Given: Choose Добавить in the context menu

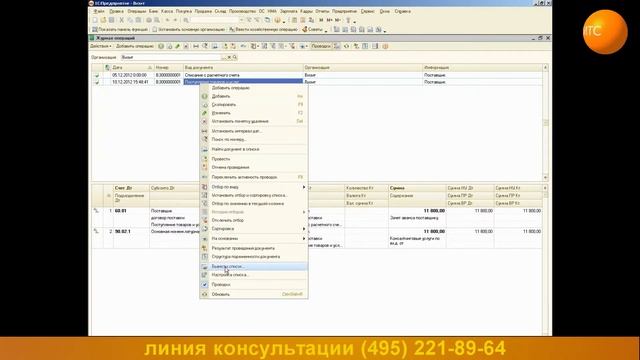Looking at the screenshot, I should tap(253, 96).
